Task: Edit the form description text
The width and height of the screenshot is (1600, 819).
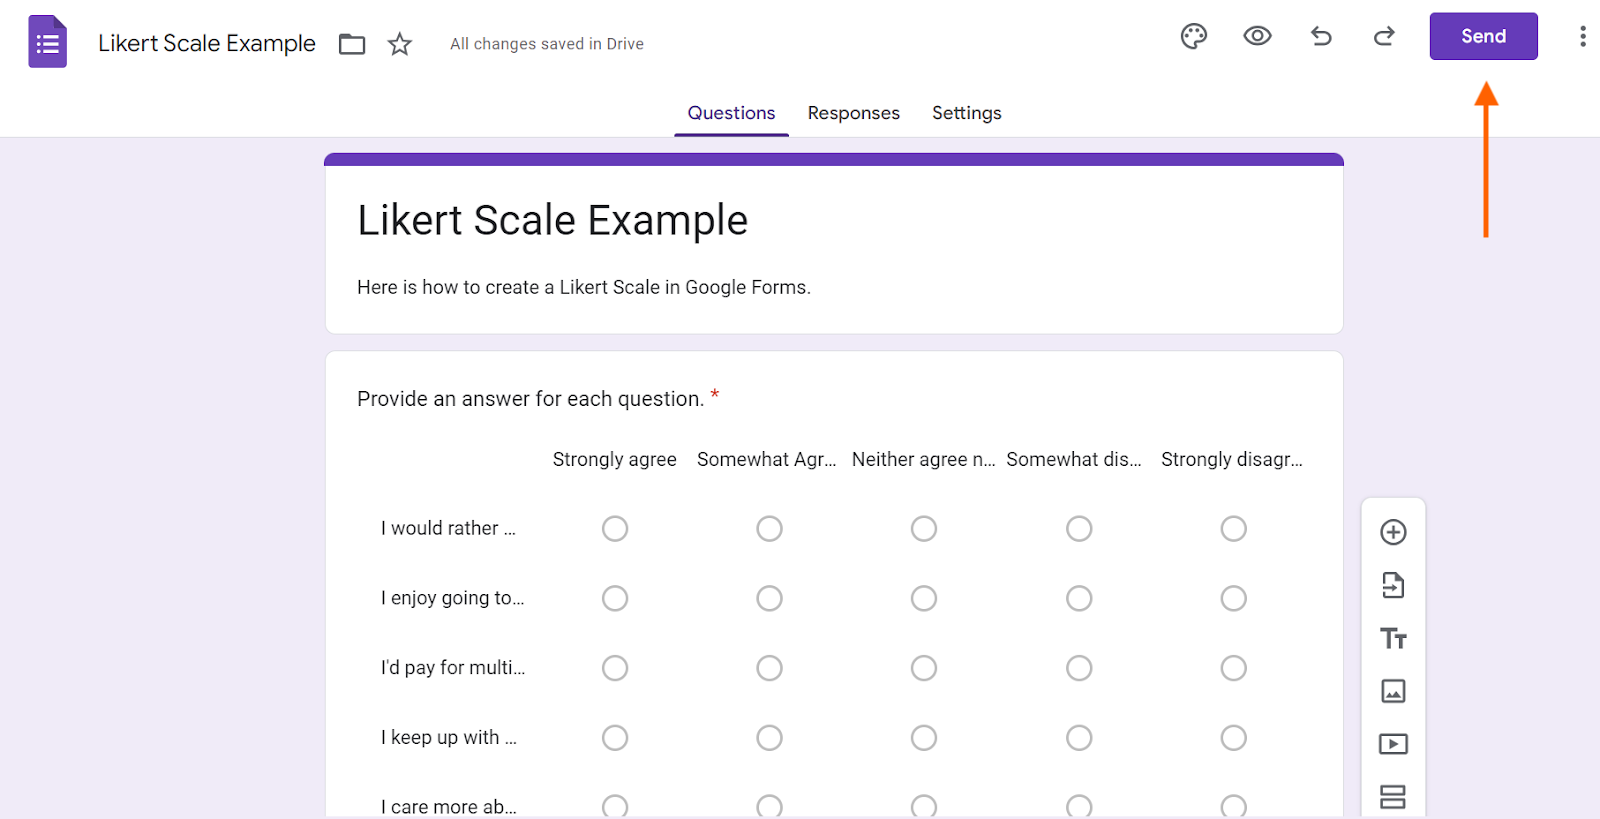Action: tap(584, 288)
